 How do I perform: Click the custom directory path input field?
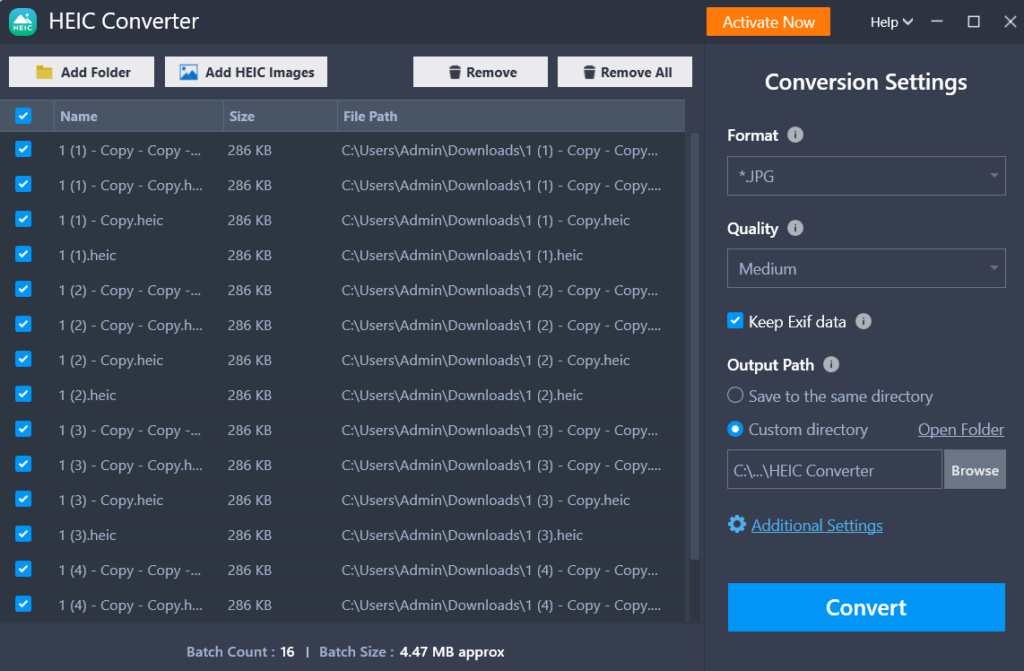[x=834, y=470]
